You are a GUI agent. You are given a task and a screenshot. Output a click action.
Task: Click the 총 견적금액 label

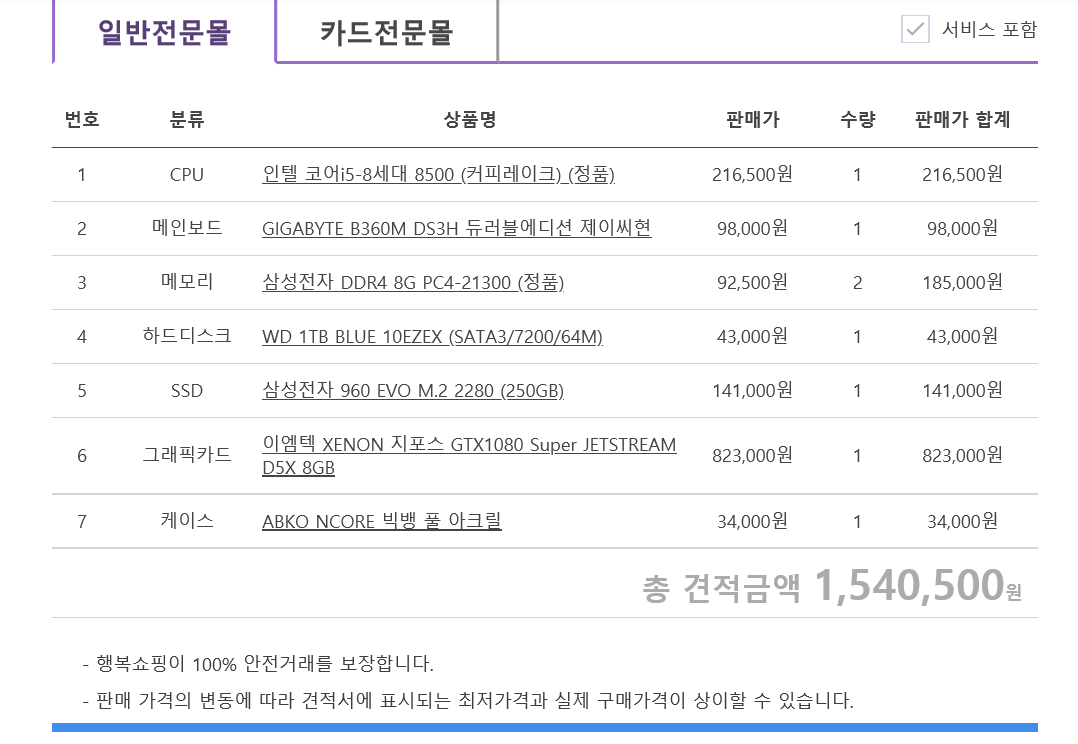[721, 589]
